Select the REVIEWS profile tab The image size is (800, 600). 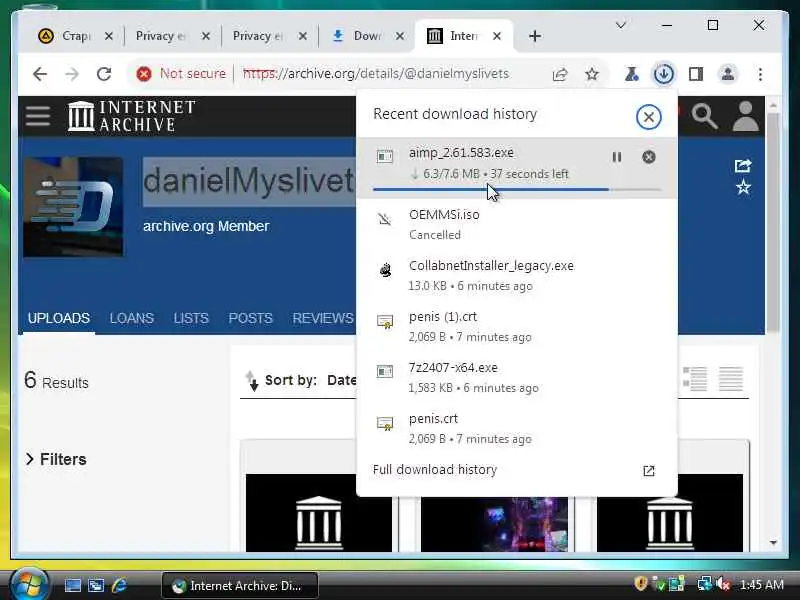coord(323,318)
